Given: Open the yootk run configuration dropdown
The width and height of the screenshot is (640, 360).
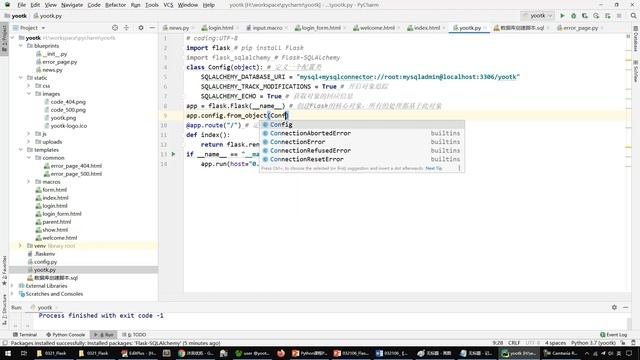Looking at the screenshot, I should point(538,16).
